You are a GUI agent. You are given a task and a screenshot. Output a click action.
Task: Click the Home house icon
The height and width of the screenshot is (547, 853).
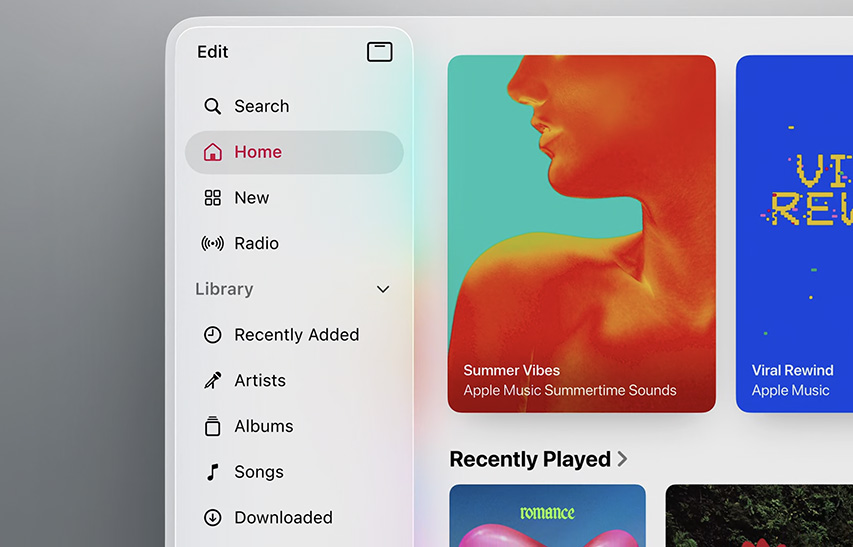coord(212,152)
